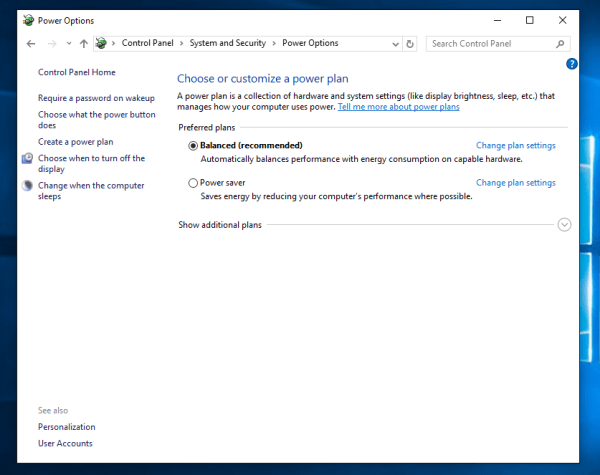Image resolution: width=600 pixels, height=475 pixels.
Task: Open the recent locations dropdown arrow
Action: pos(68,44)
